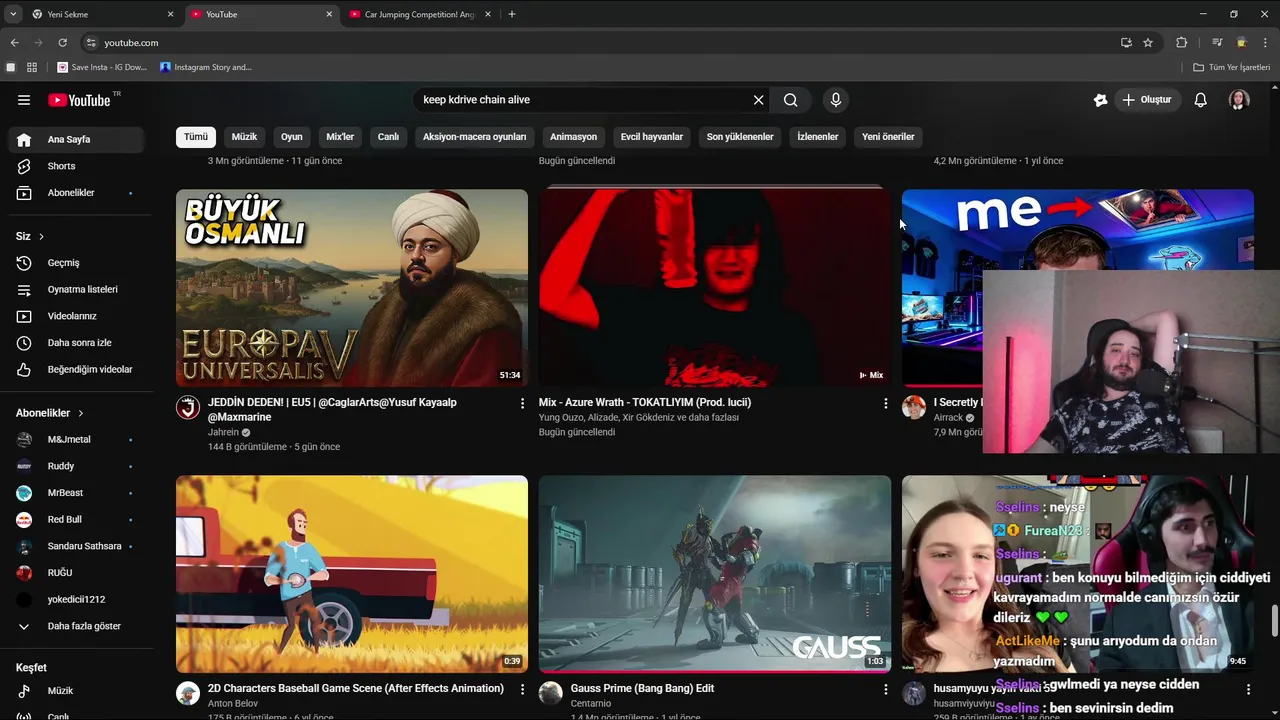Select Yeni öneriler filter chip
1280x720 pixels.
(888, 137)
